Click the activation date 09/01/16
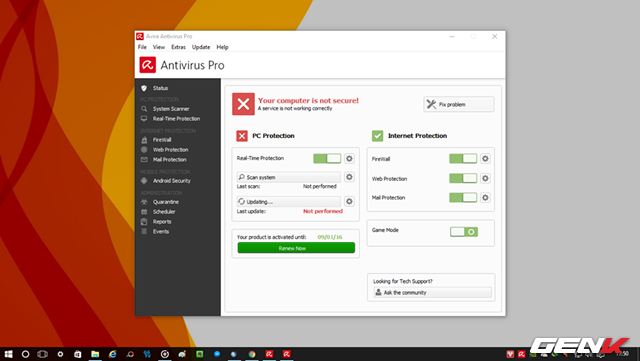This screenshot has width=640, height=361. point(330,237)
